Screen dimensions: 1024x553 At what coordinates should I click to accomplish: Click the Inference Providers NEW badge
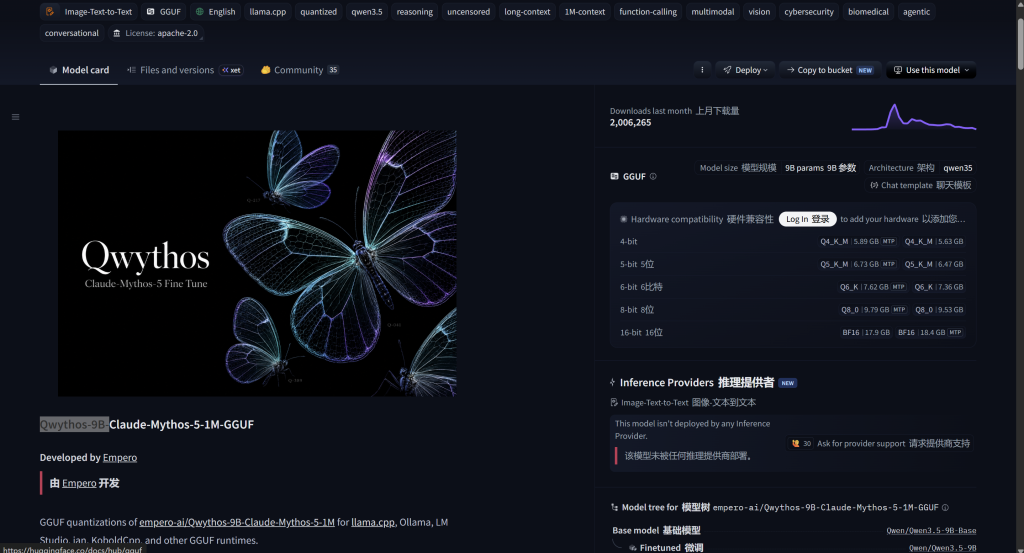point(788,383)
